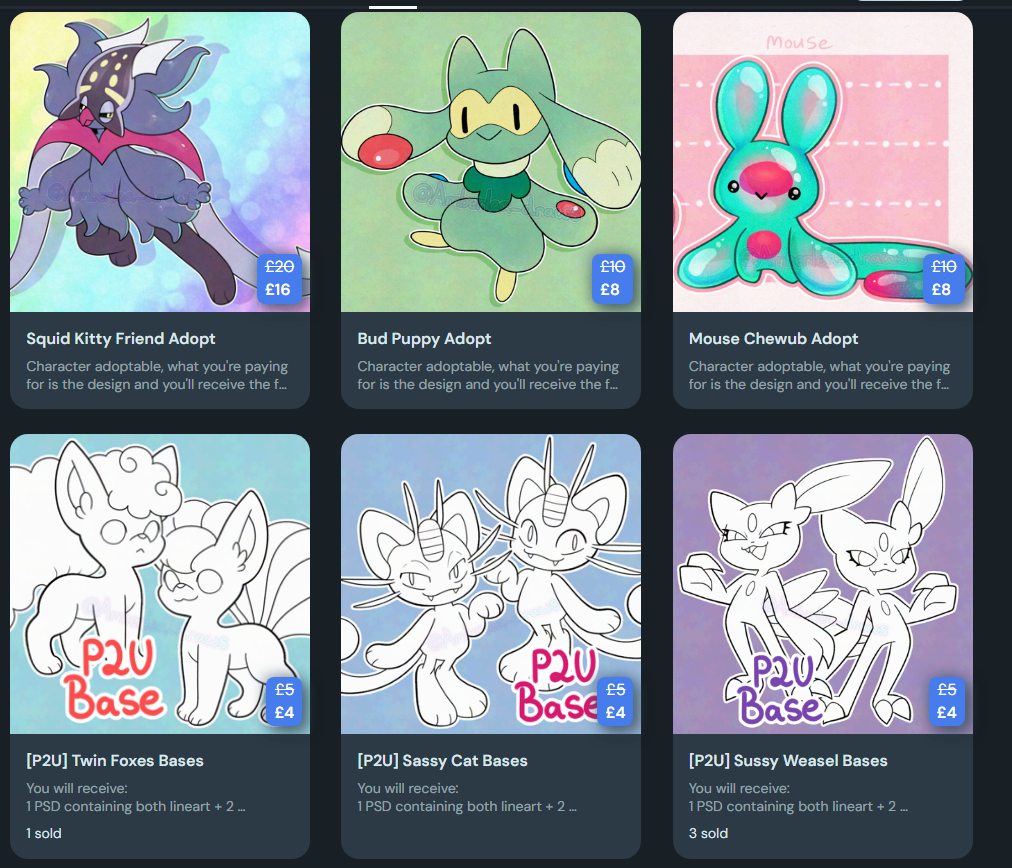Click the Squid Kitty Friend Adopt title
The width and height of the screenshot is (1012, 868).
[x=121, y=339]
